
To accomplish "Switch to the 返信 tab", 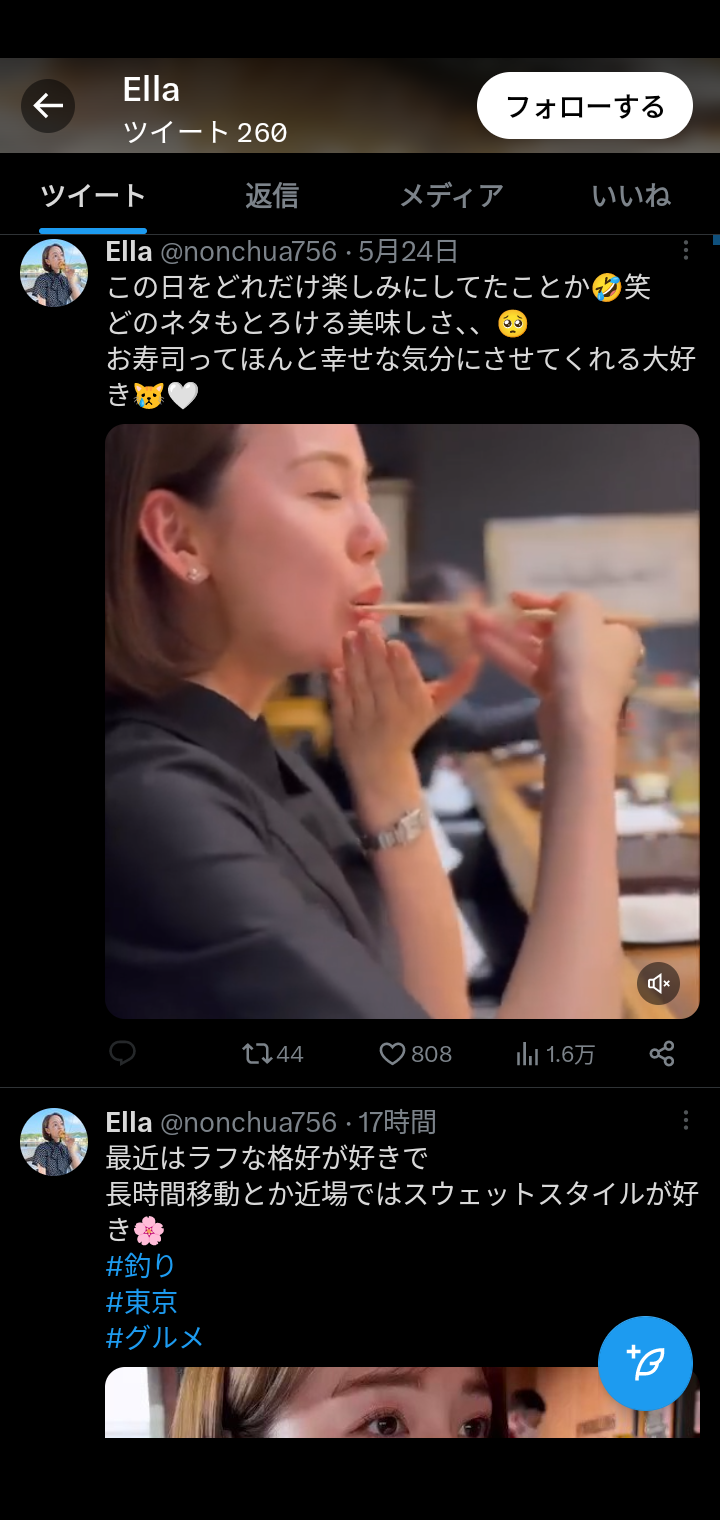I will [x=272, y=195].
